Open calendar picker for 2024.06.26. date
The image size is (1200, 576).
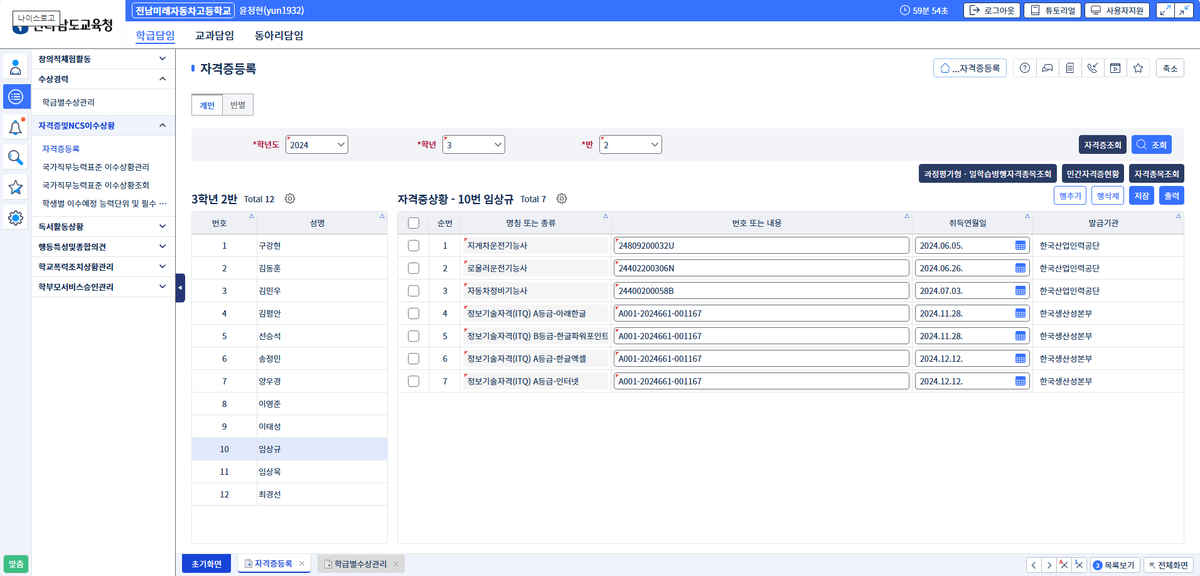coord(1021,268)
